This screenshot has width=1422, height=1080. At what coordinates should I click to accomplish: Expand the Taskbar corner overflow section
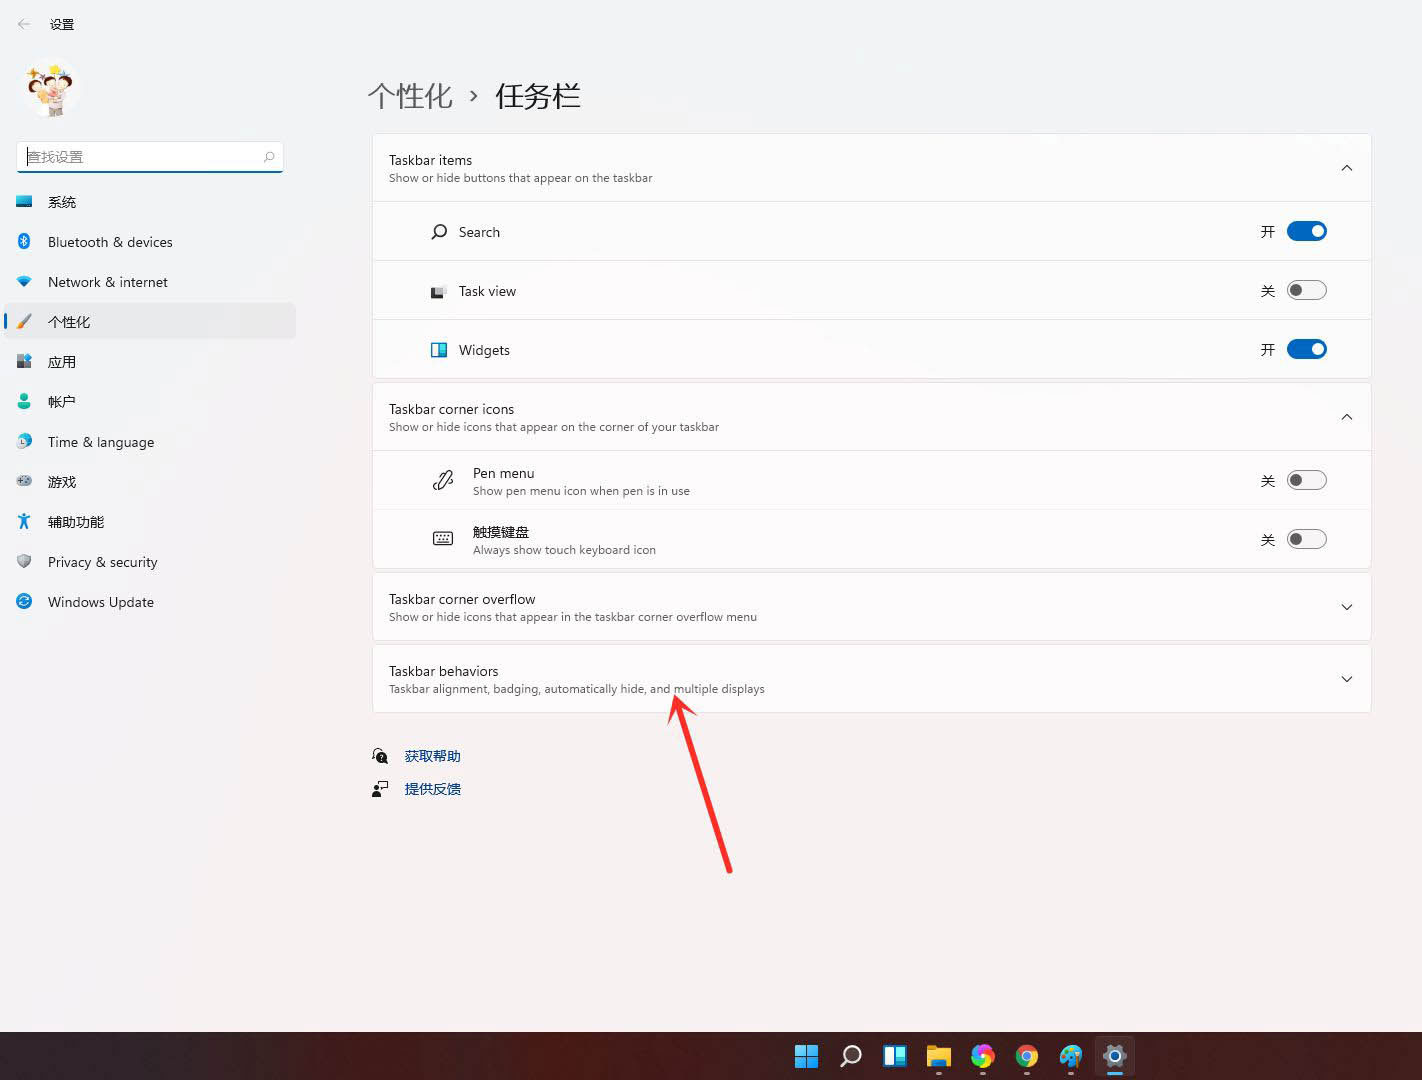click(x=1347, y=606)
